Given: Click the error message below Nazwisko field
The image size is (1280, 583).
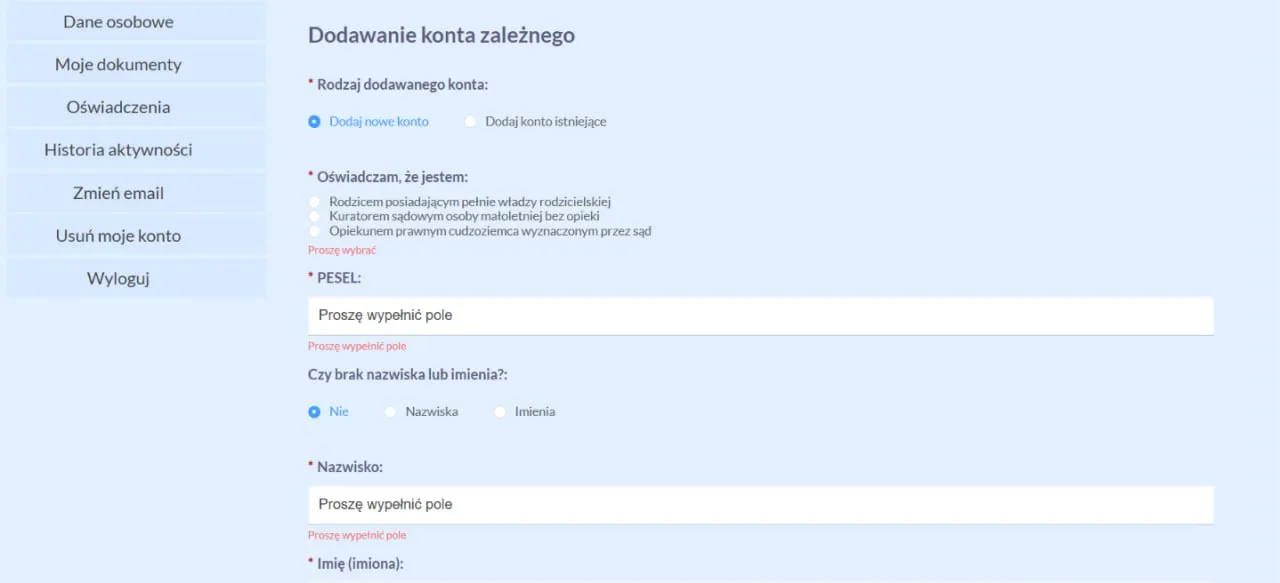Looking at the screenshot, I should point(357,535).
